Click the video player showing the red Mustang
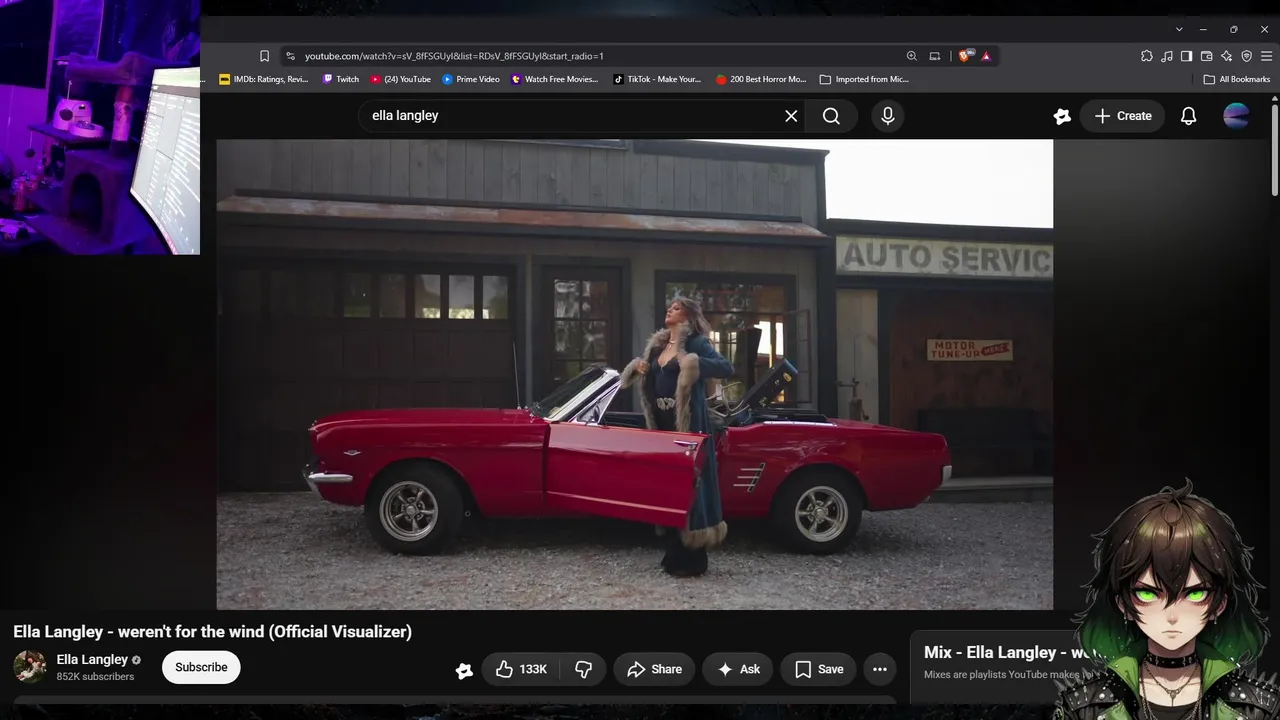Viewport: 1280px width, 720px height. [635, 374]
